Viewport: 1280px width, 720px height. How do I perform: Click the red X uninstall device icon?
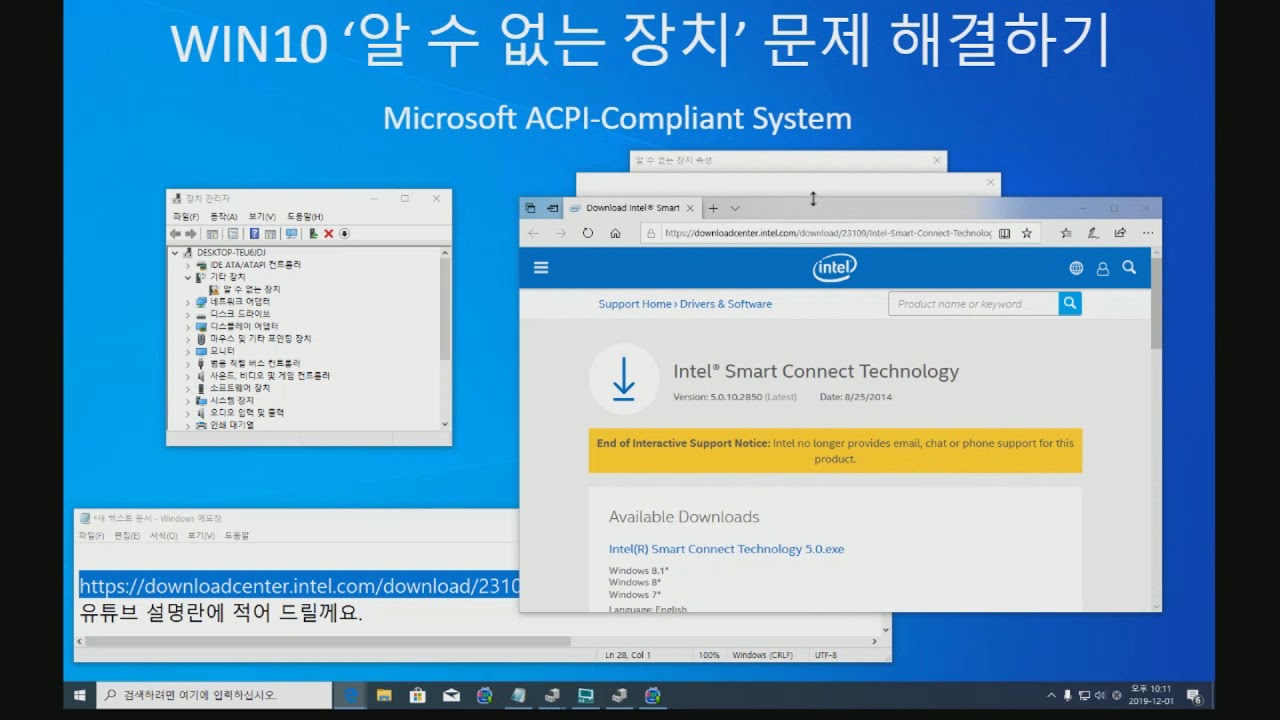coord(328,233)
